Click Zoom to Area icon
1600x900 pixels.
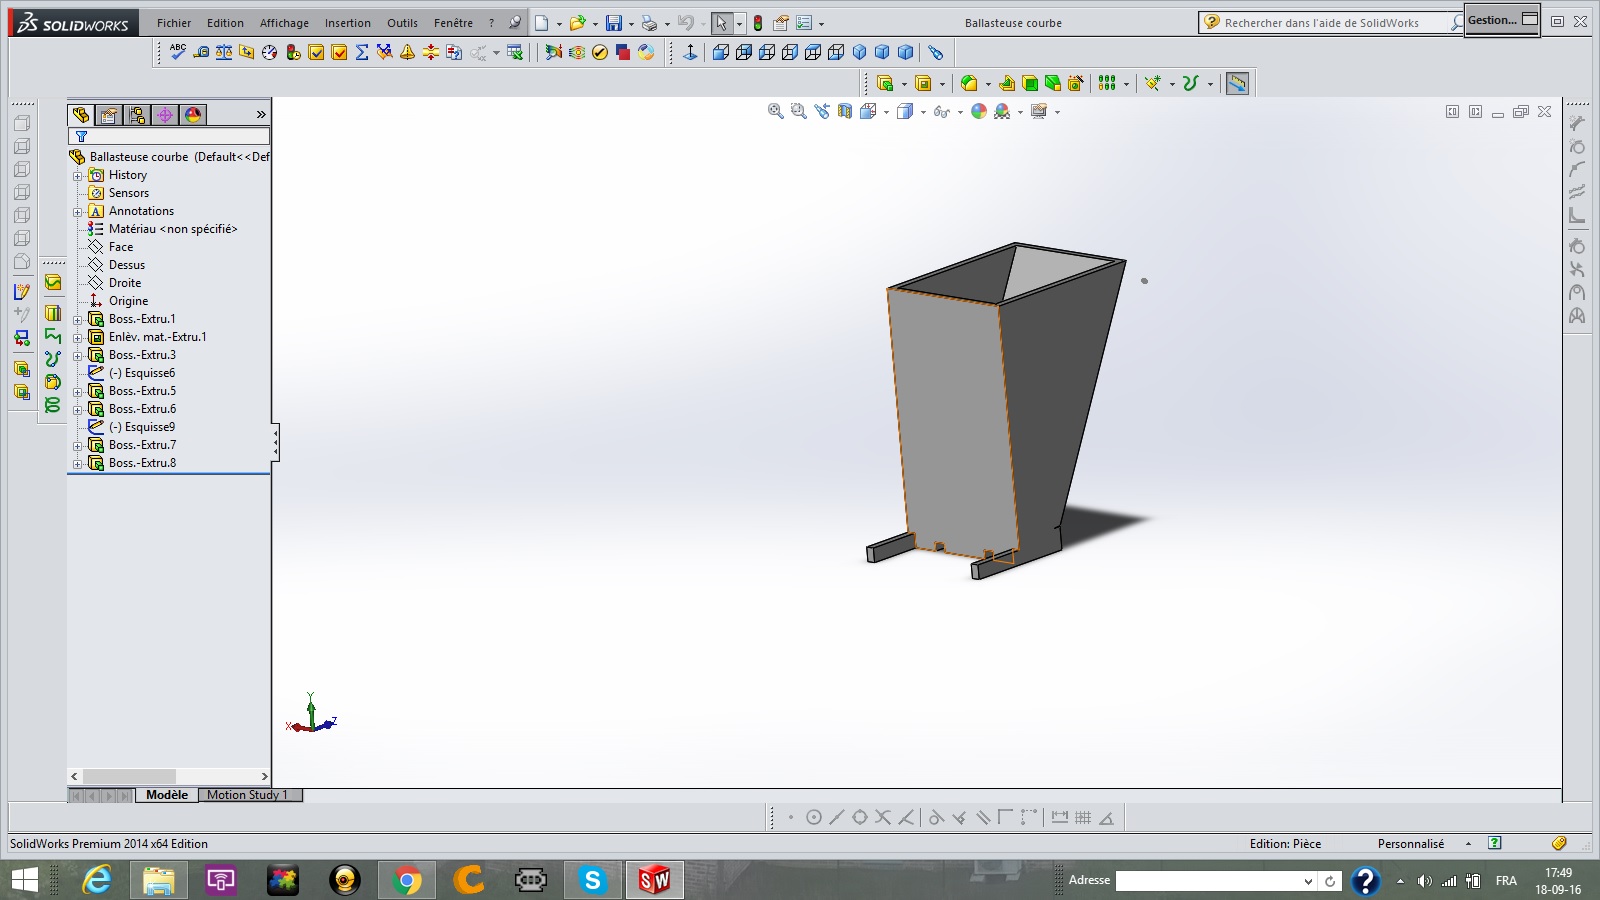pos(798,111)
